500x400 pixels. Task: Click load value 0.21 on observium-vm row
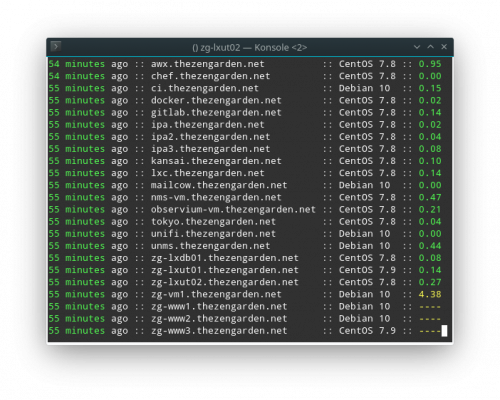point(430,209)
